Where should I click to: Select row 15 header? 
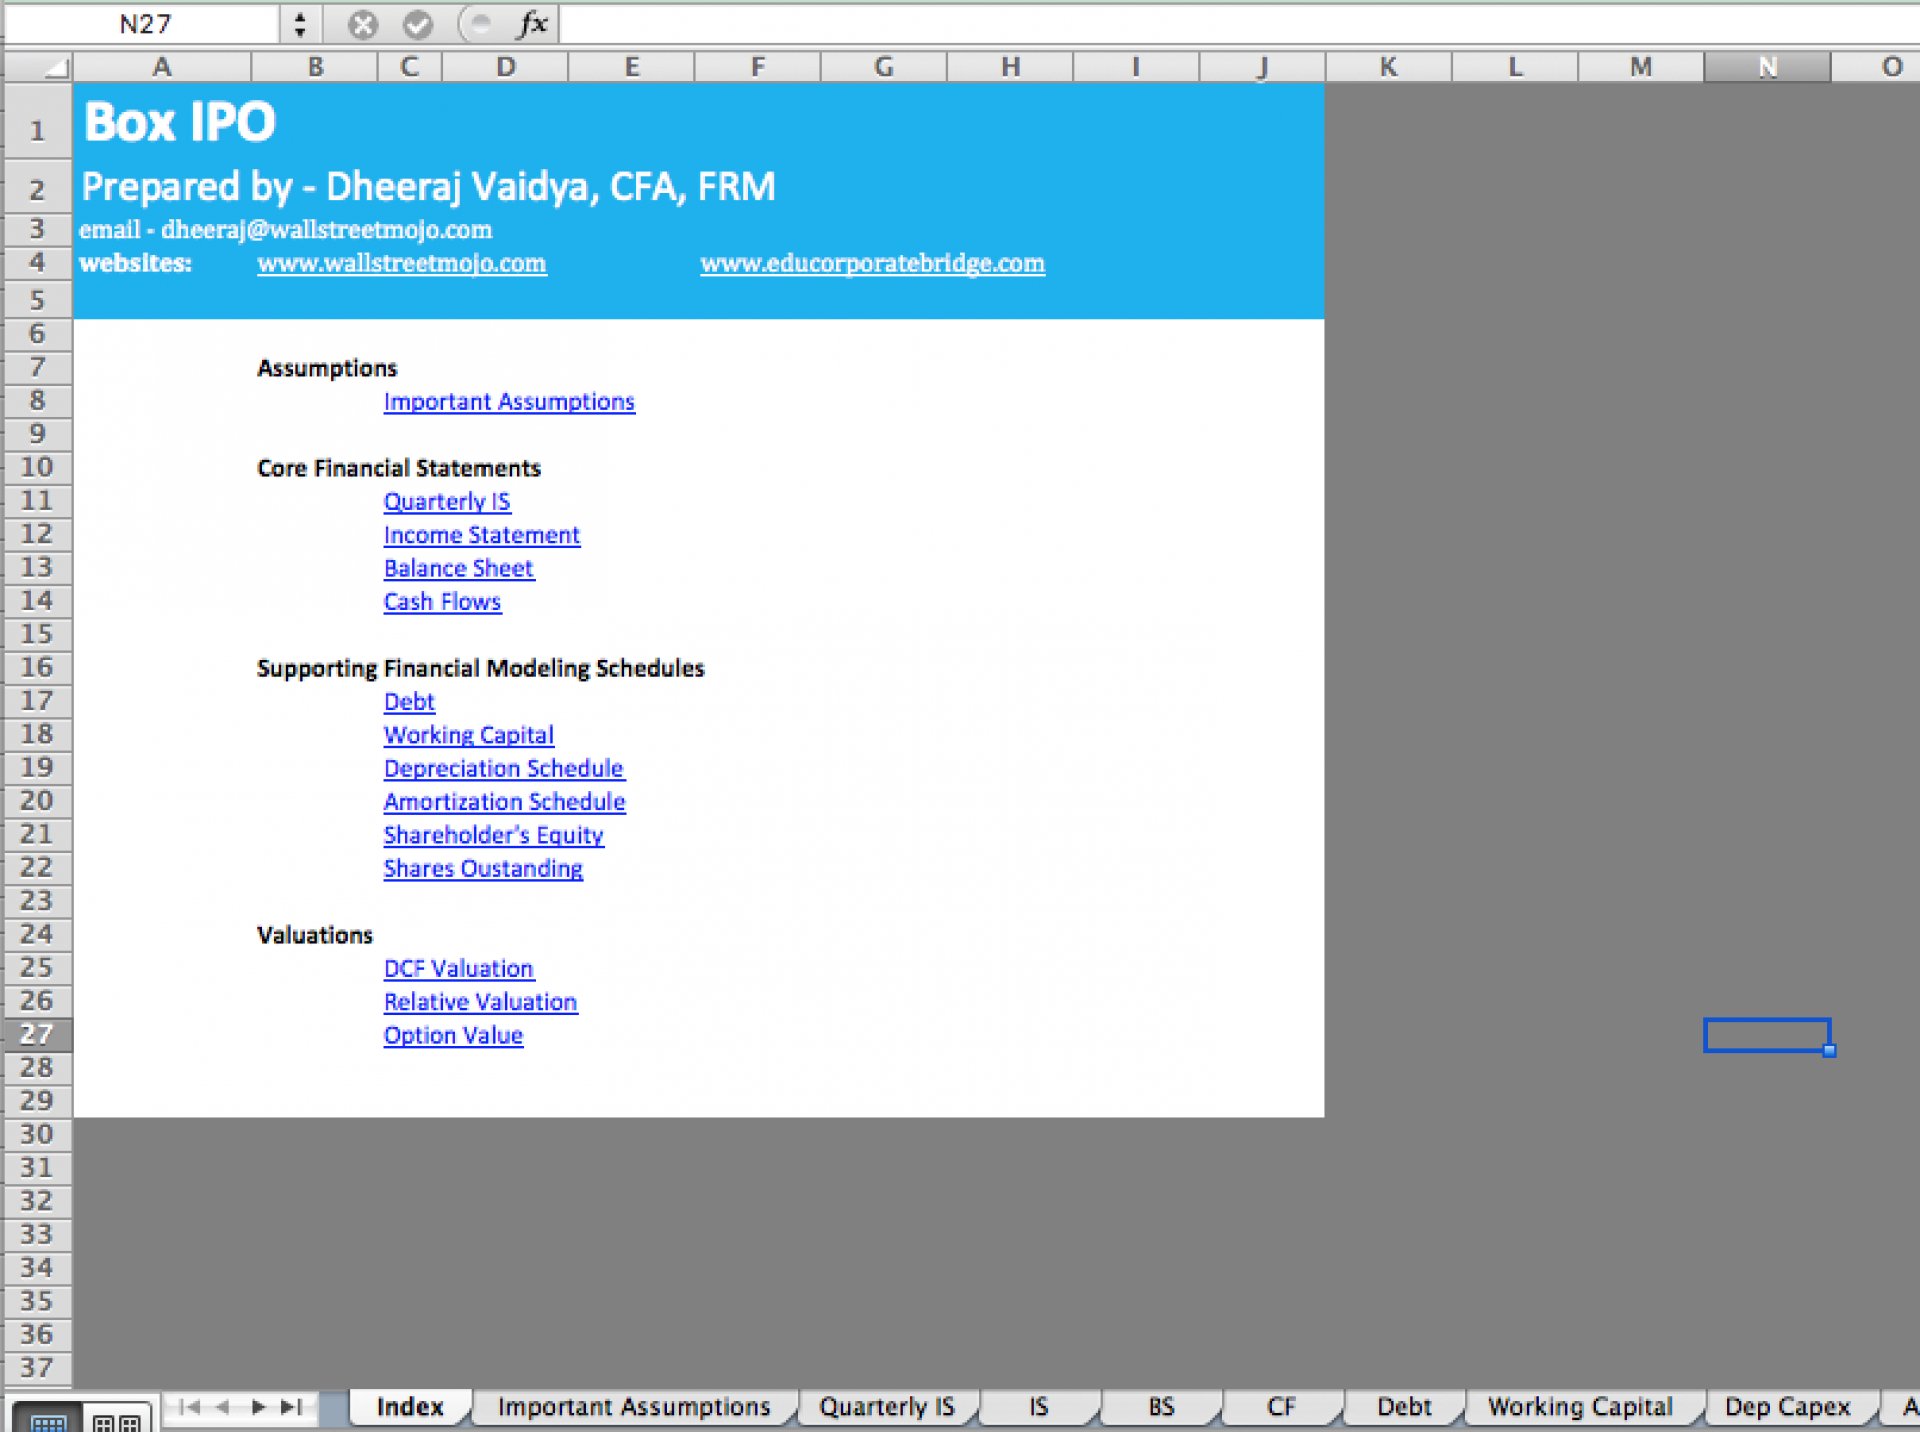click(37, 634)
